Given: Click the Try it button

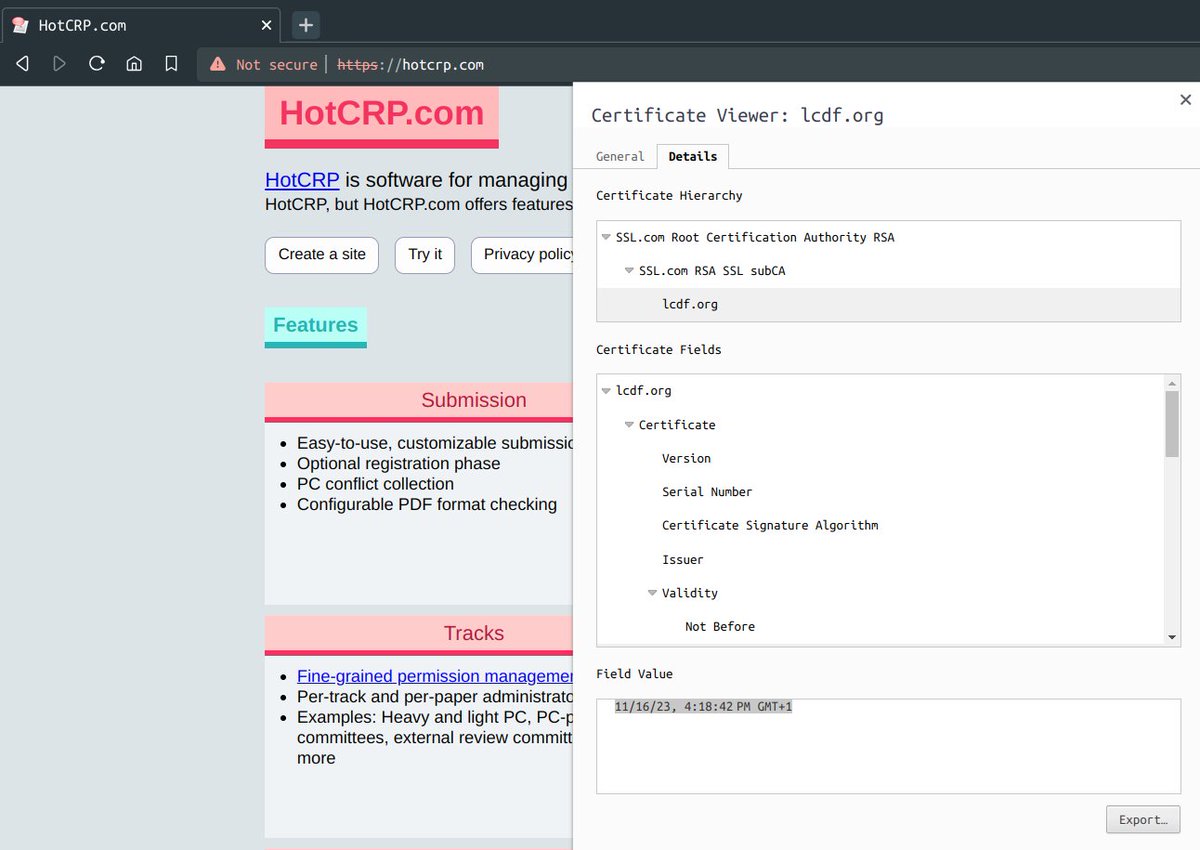Looking at the screenshot, I should click(425, 255).
